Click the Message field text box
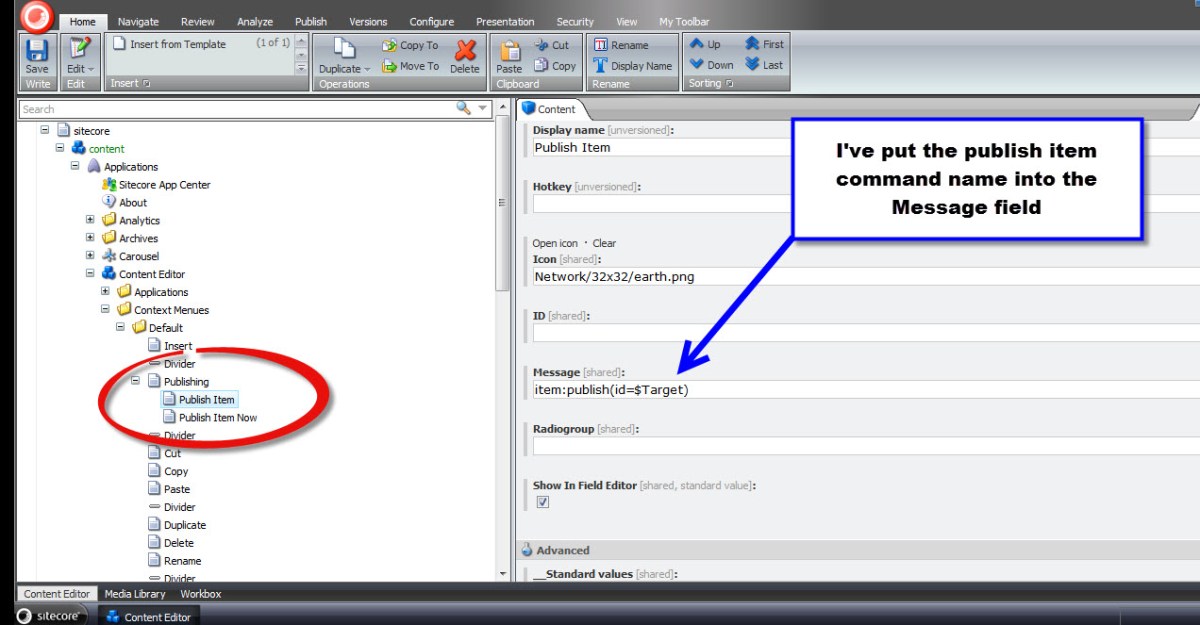Image resolution: width=1200 pixels, height=625 pixels. [x=860, y=390]
